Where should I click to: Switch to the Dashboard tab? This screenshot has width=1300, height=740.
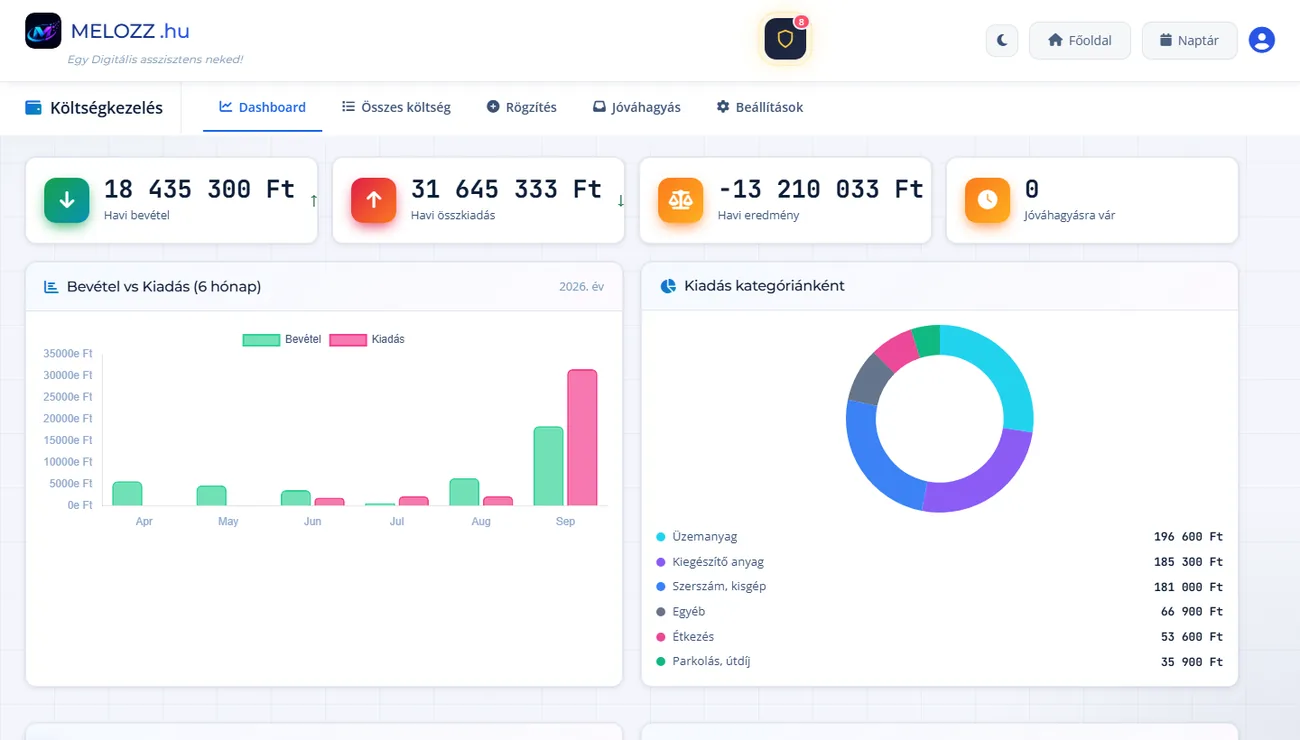[263, 107]
